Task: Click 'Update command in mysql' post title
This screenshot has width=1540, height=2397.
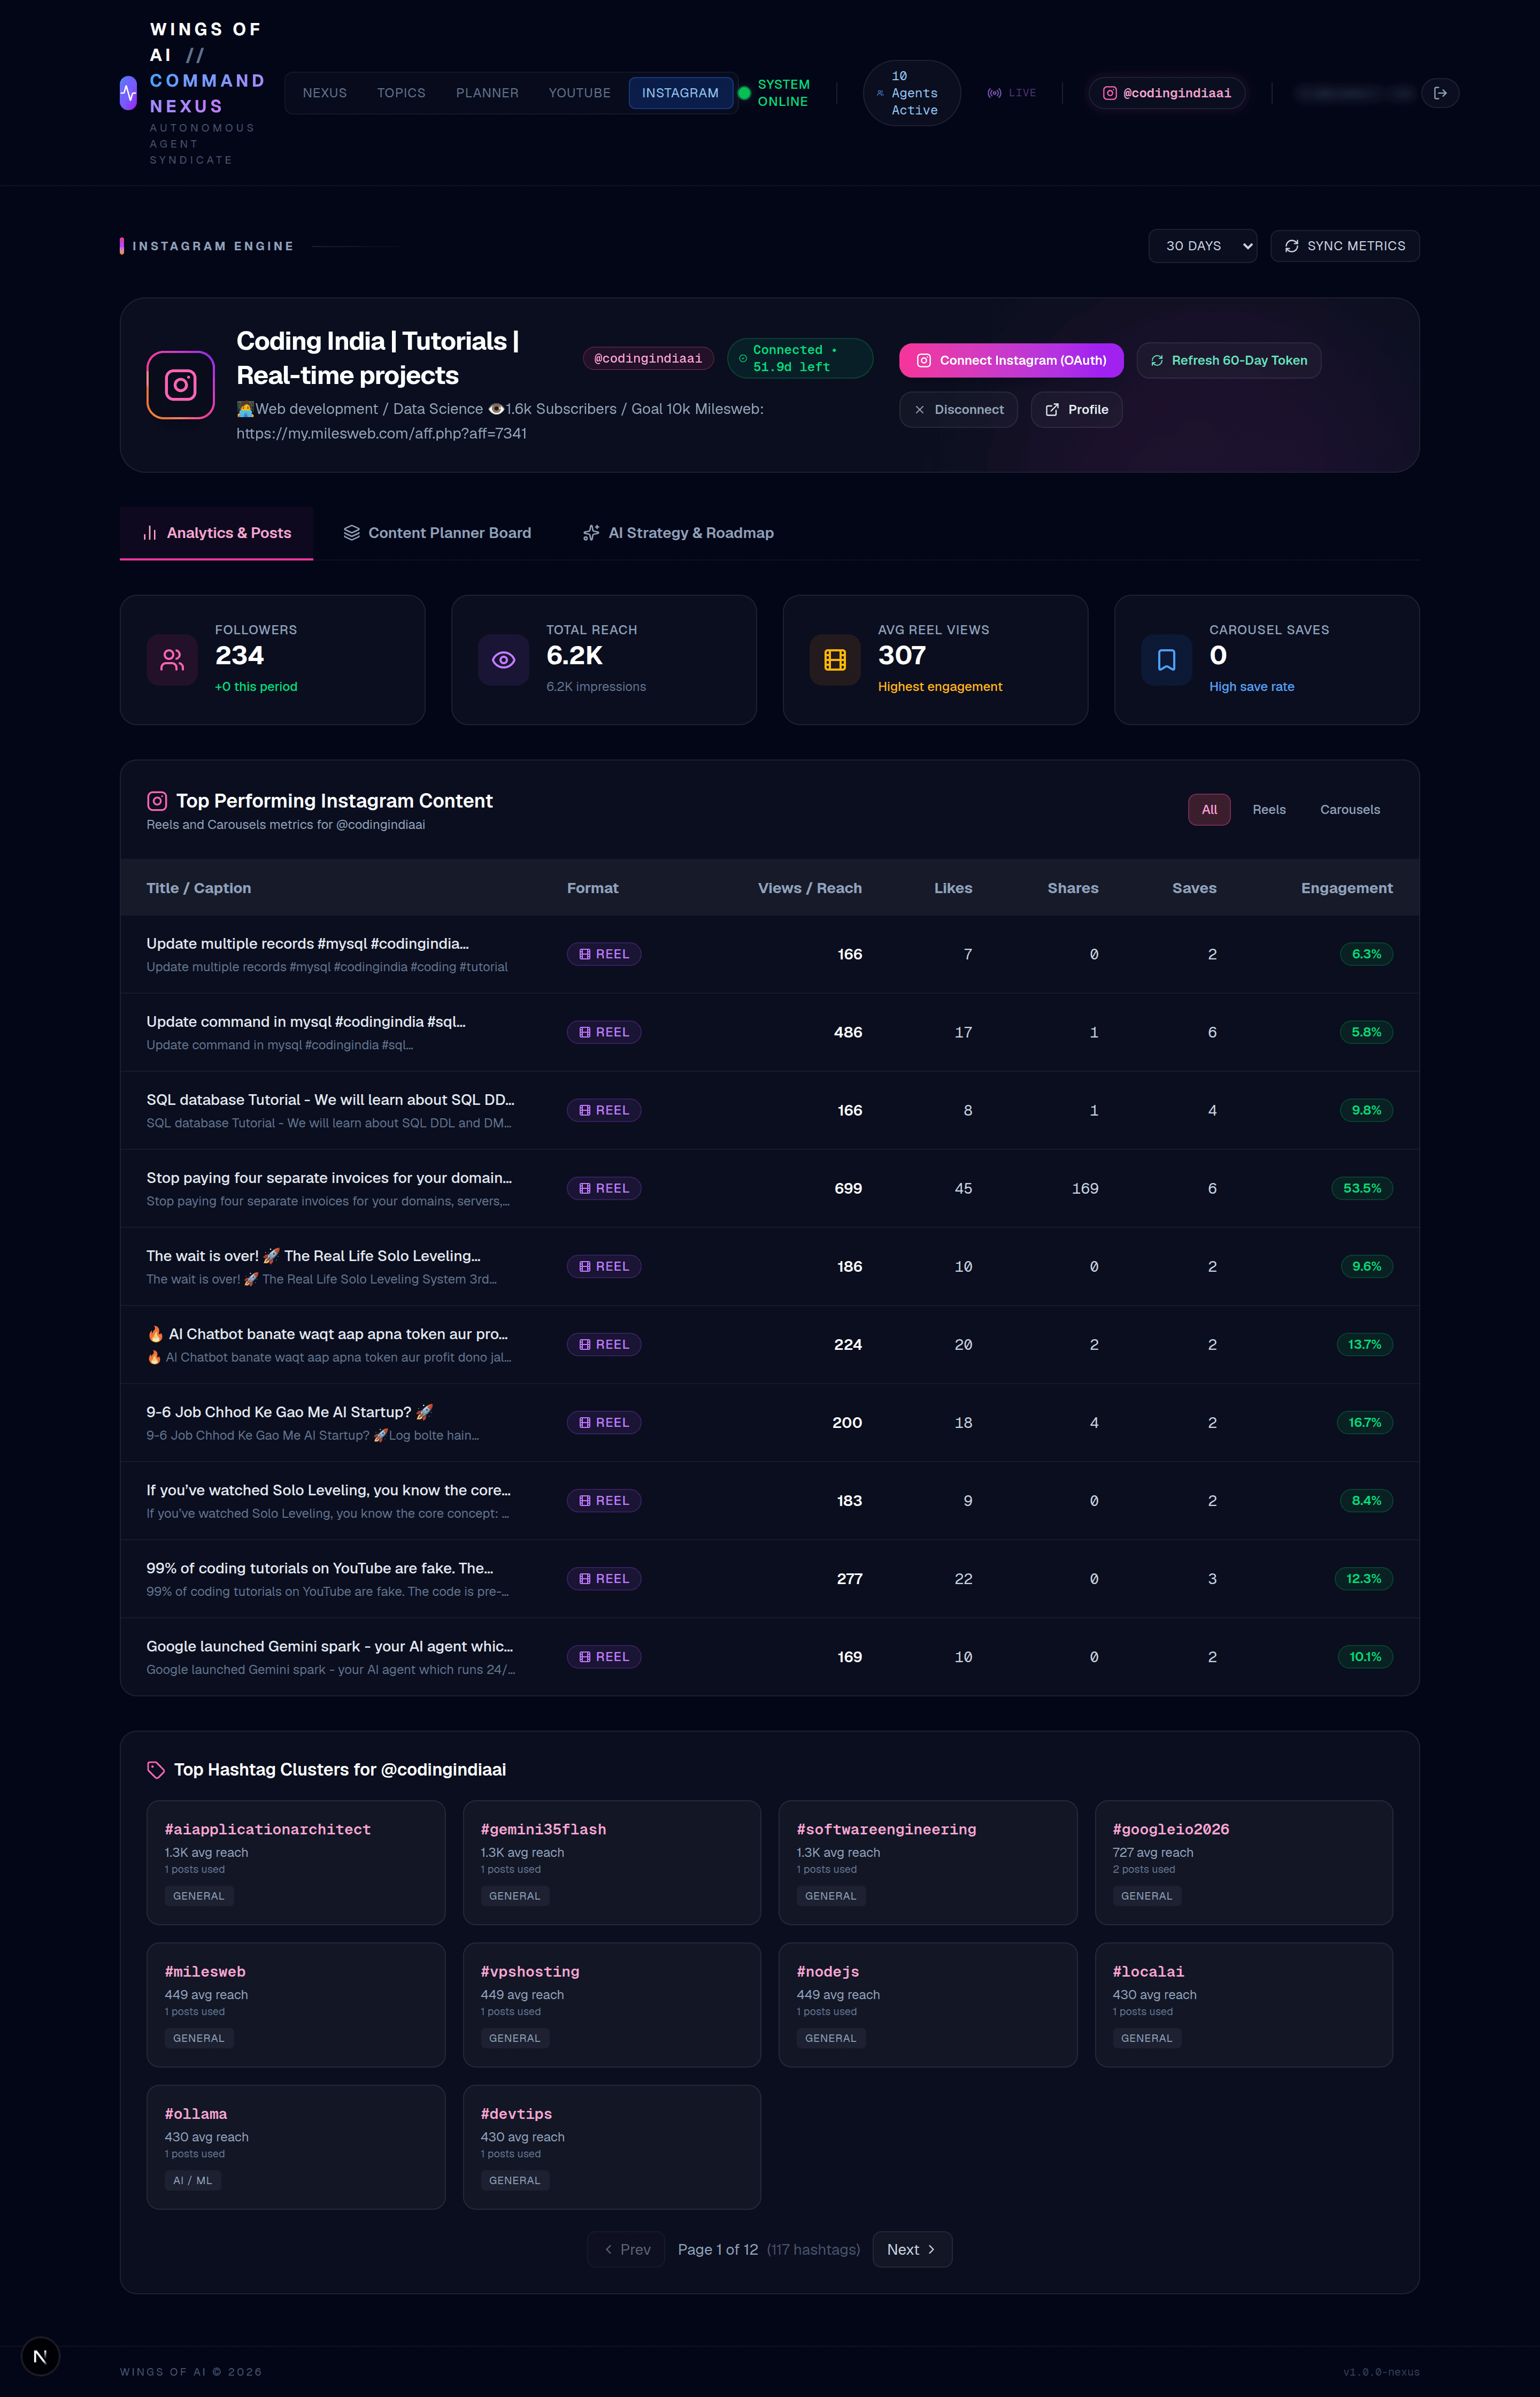Action: 306,1022
